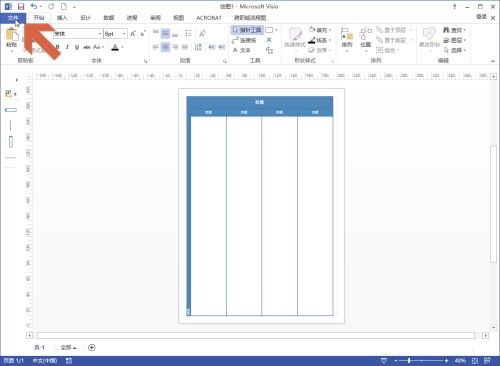Click the Save icon in quick access toolbar
The image size is (500, 366).
tap(21, 6)
